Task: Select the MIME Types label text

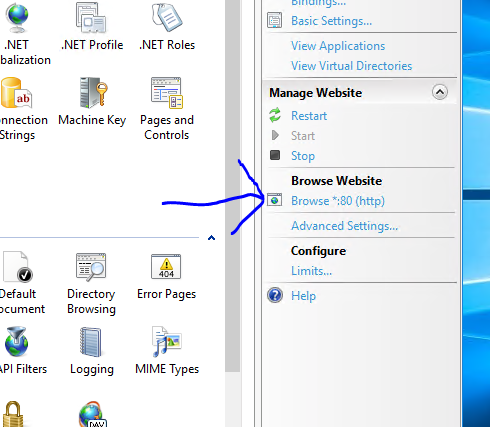Action: tap(167, 369)
